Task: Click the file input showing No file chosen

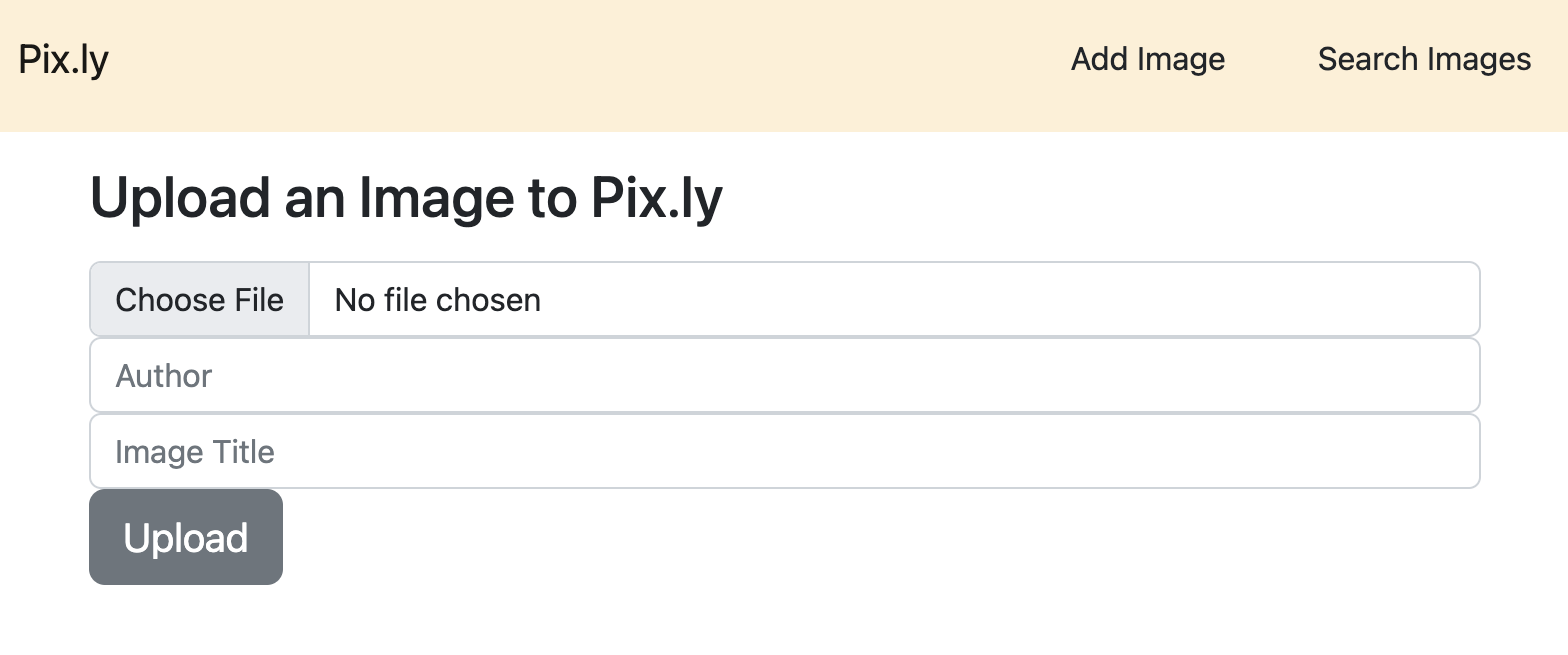Action: (437, 299)
